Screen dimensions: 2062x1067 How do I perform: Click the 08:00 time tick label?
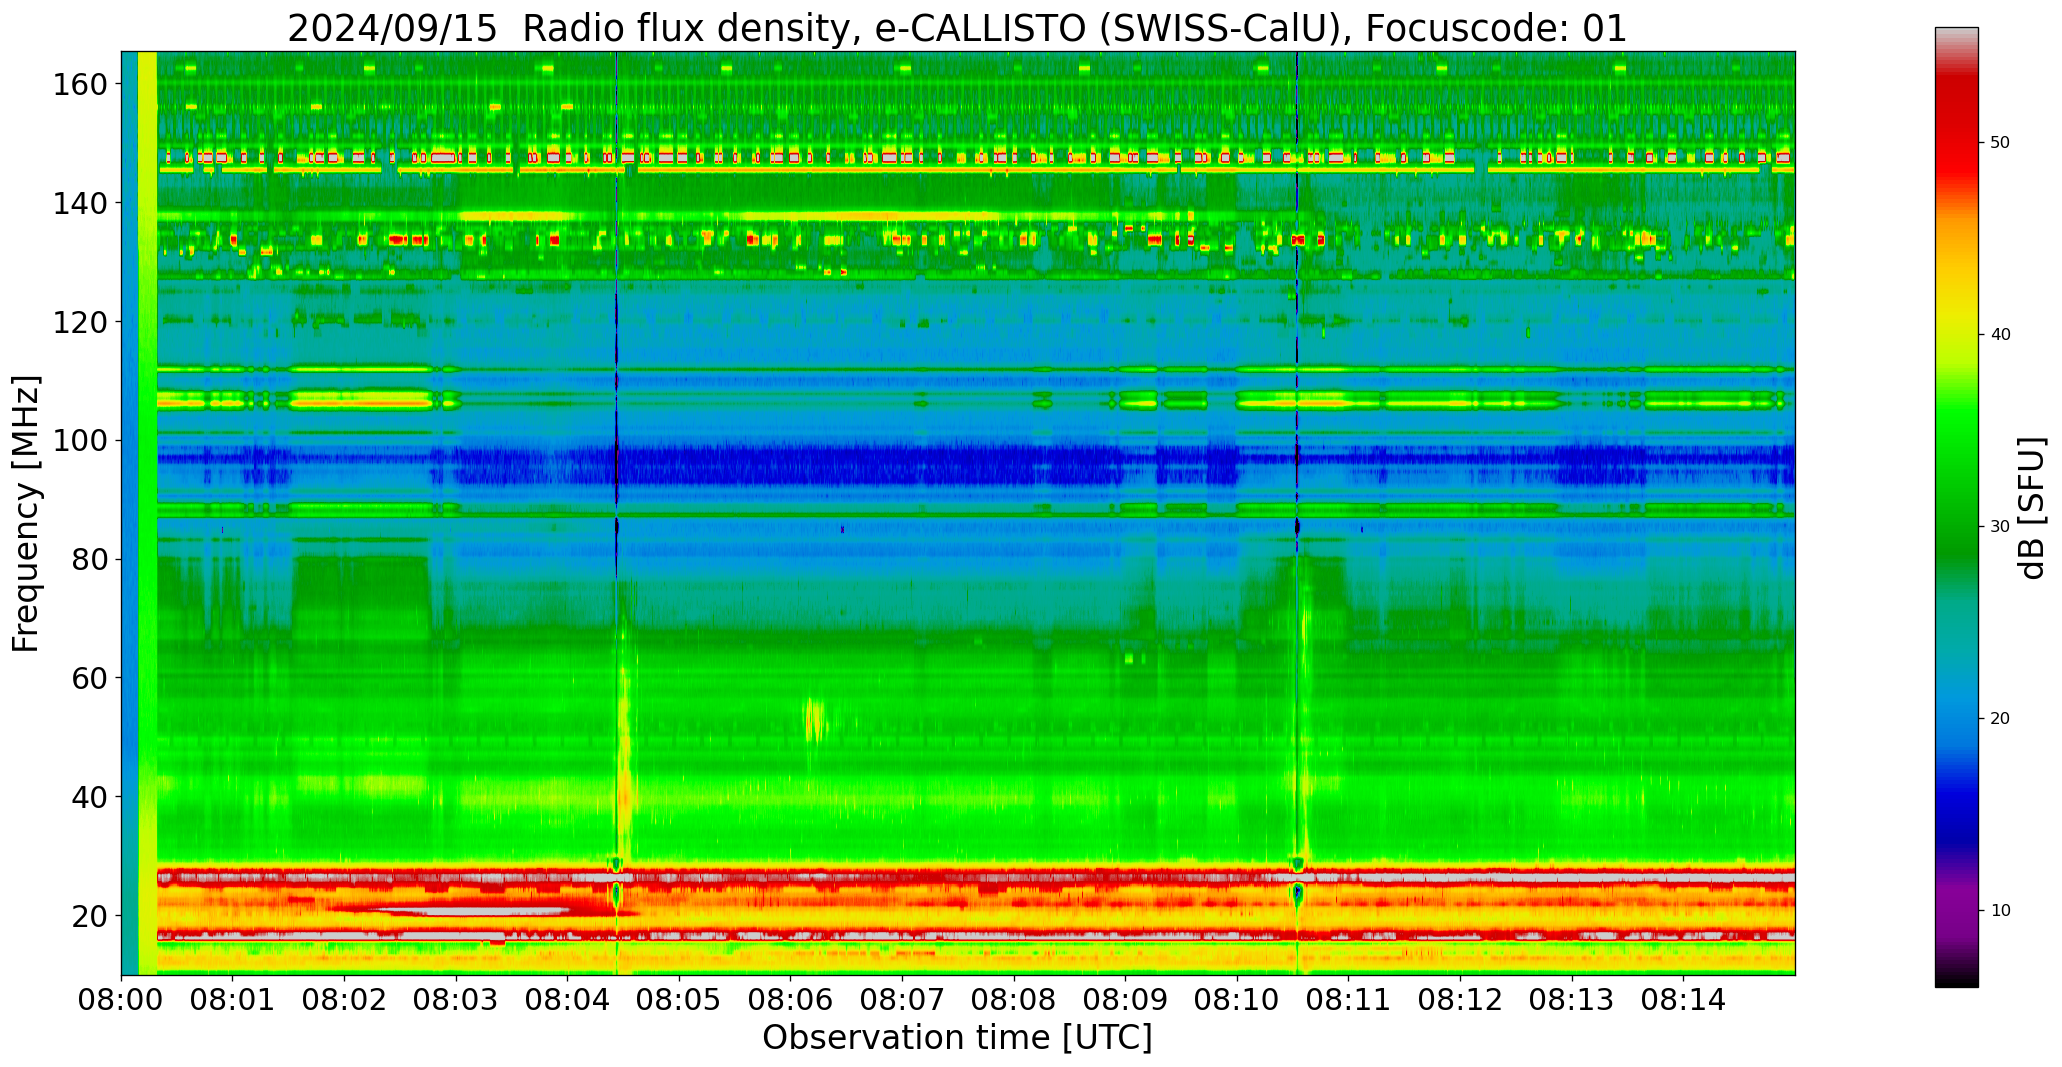point(122,999)
